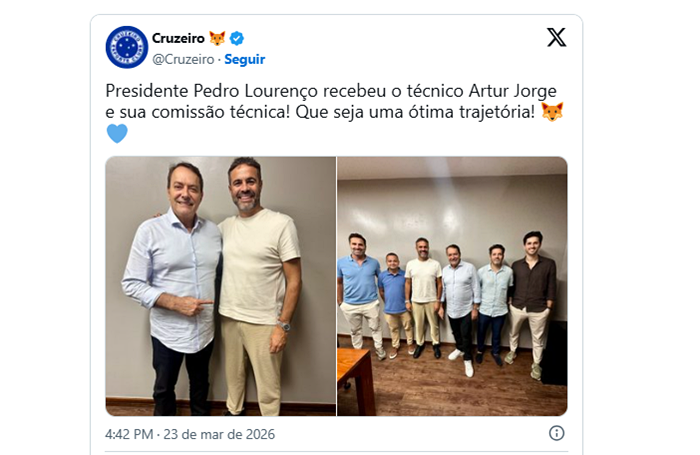700x455 pixels.
Task: Click the 23 de mar de 2026 date
Action: [x=219, y=434]
